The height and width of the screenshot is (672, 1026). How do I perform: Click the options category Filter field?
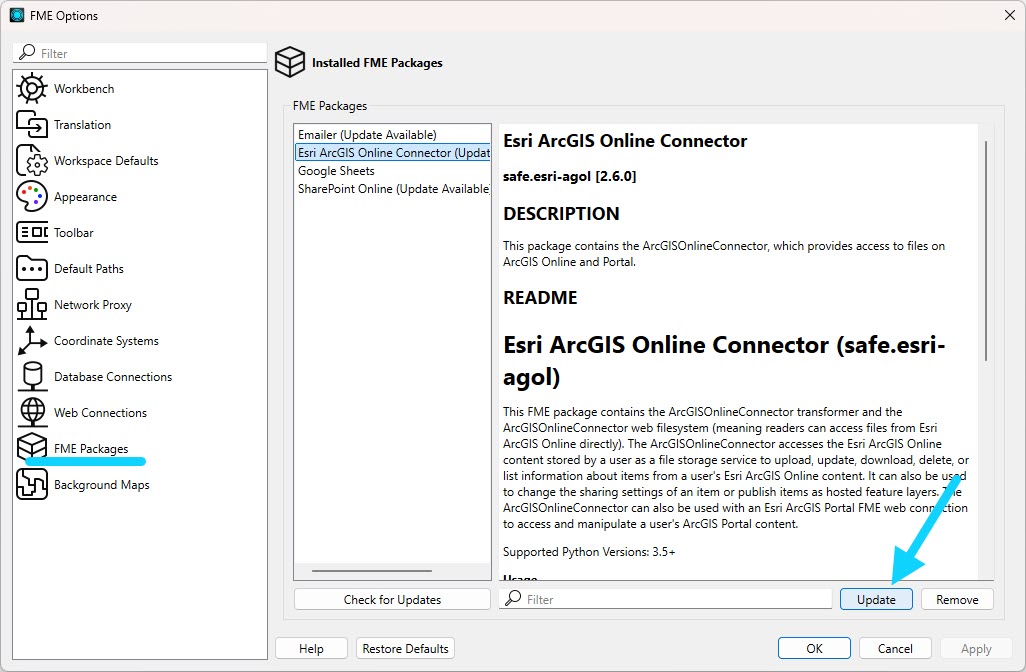coord(139,53)
